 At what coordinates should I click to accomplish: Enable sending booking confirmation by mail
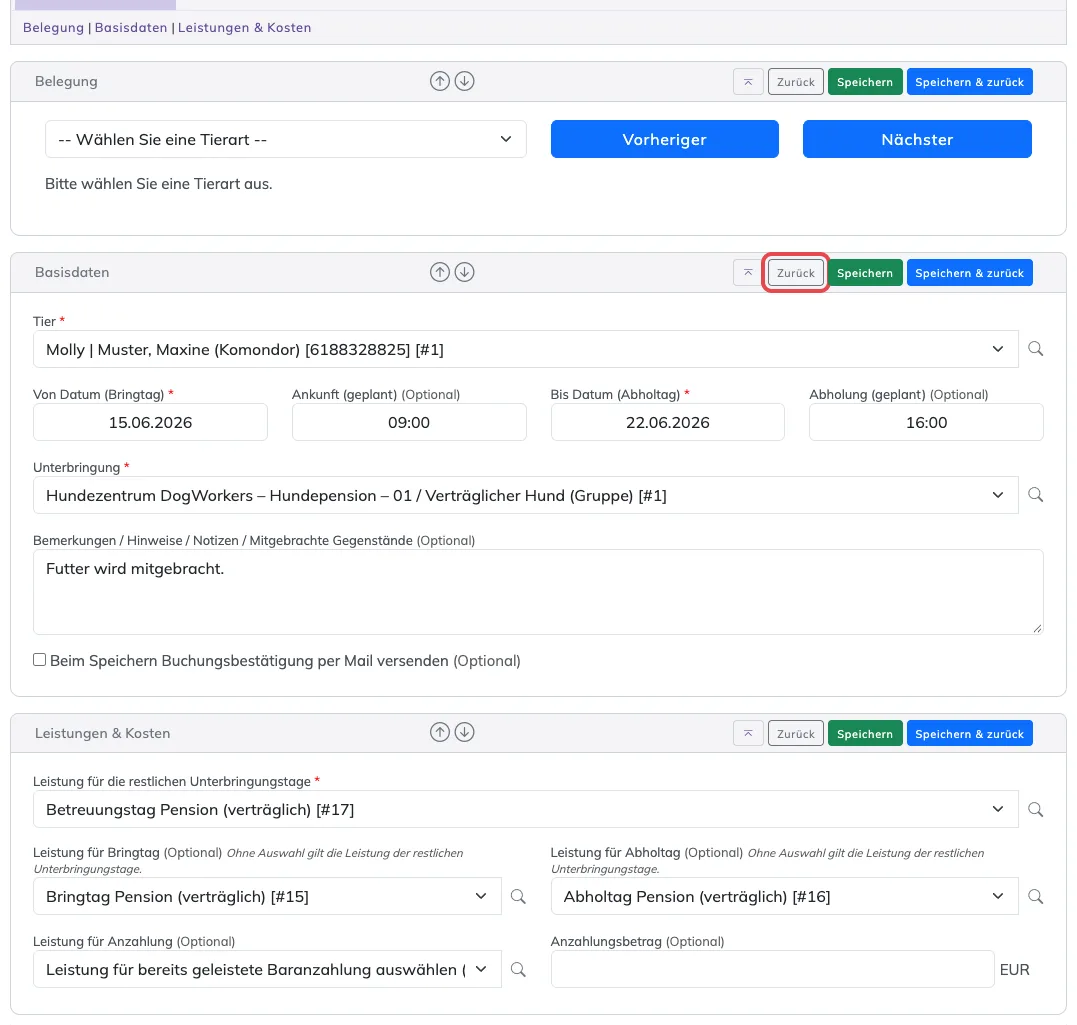point(40,660)
